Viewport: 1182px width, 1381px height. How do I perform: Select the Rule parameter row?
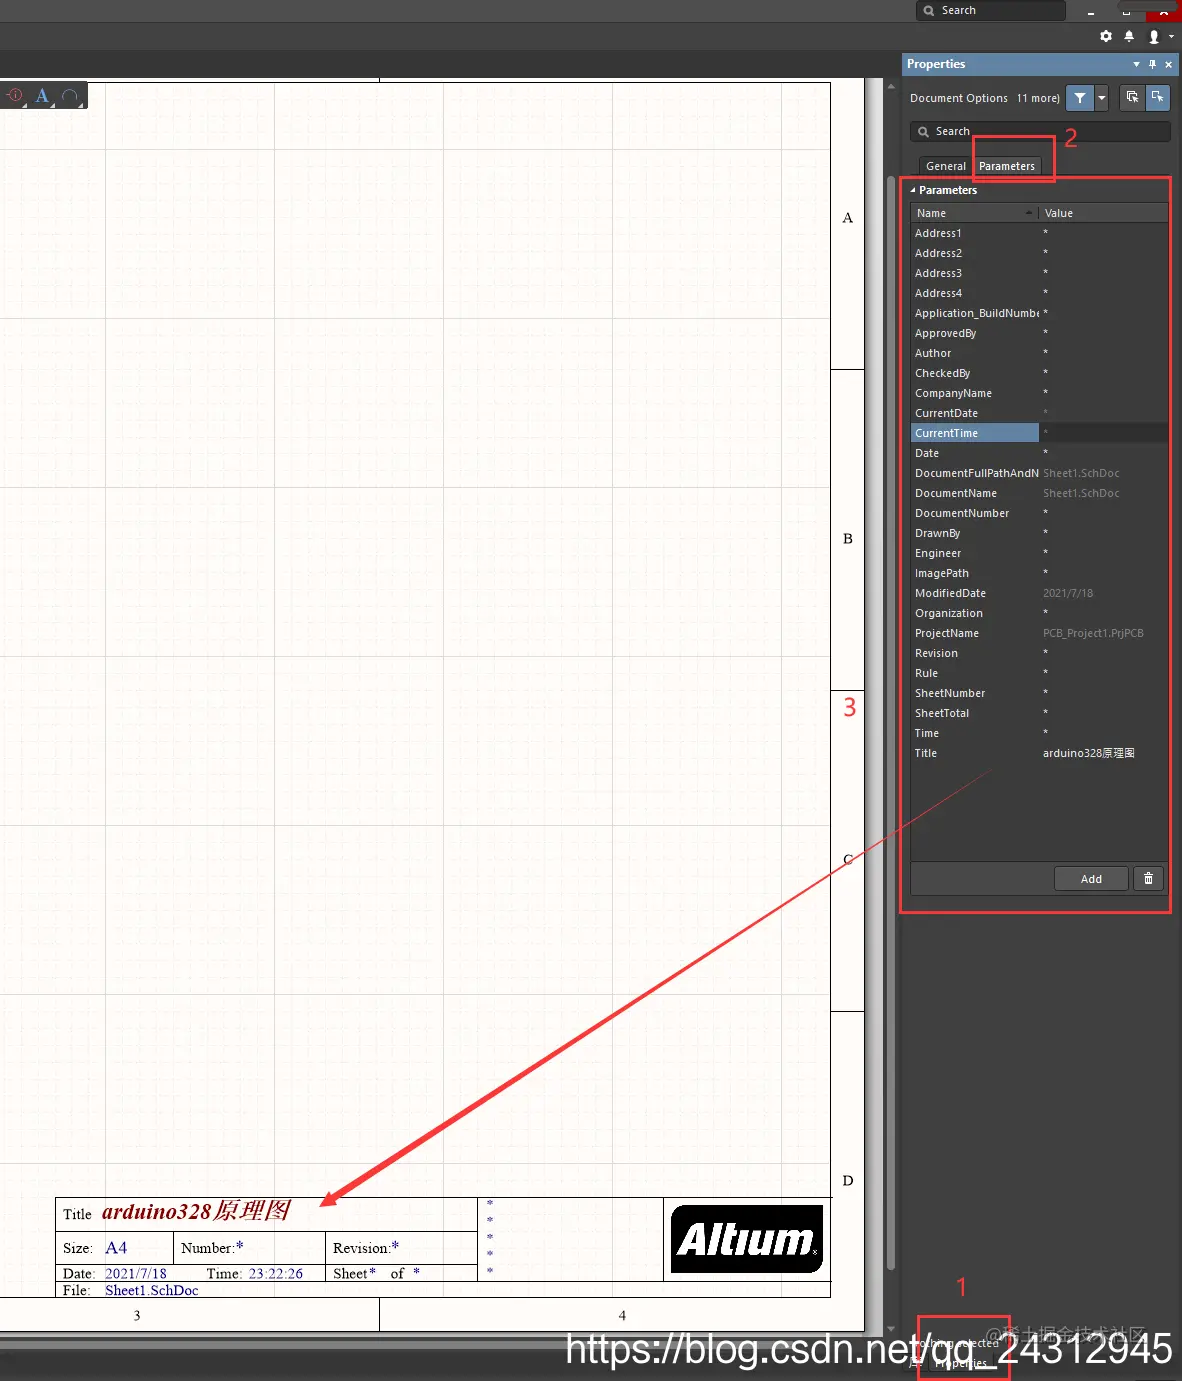point(1039,673)
